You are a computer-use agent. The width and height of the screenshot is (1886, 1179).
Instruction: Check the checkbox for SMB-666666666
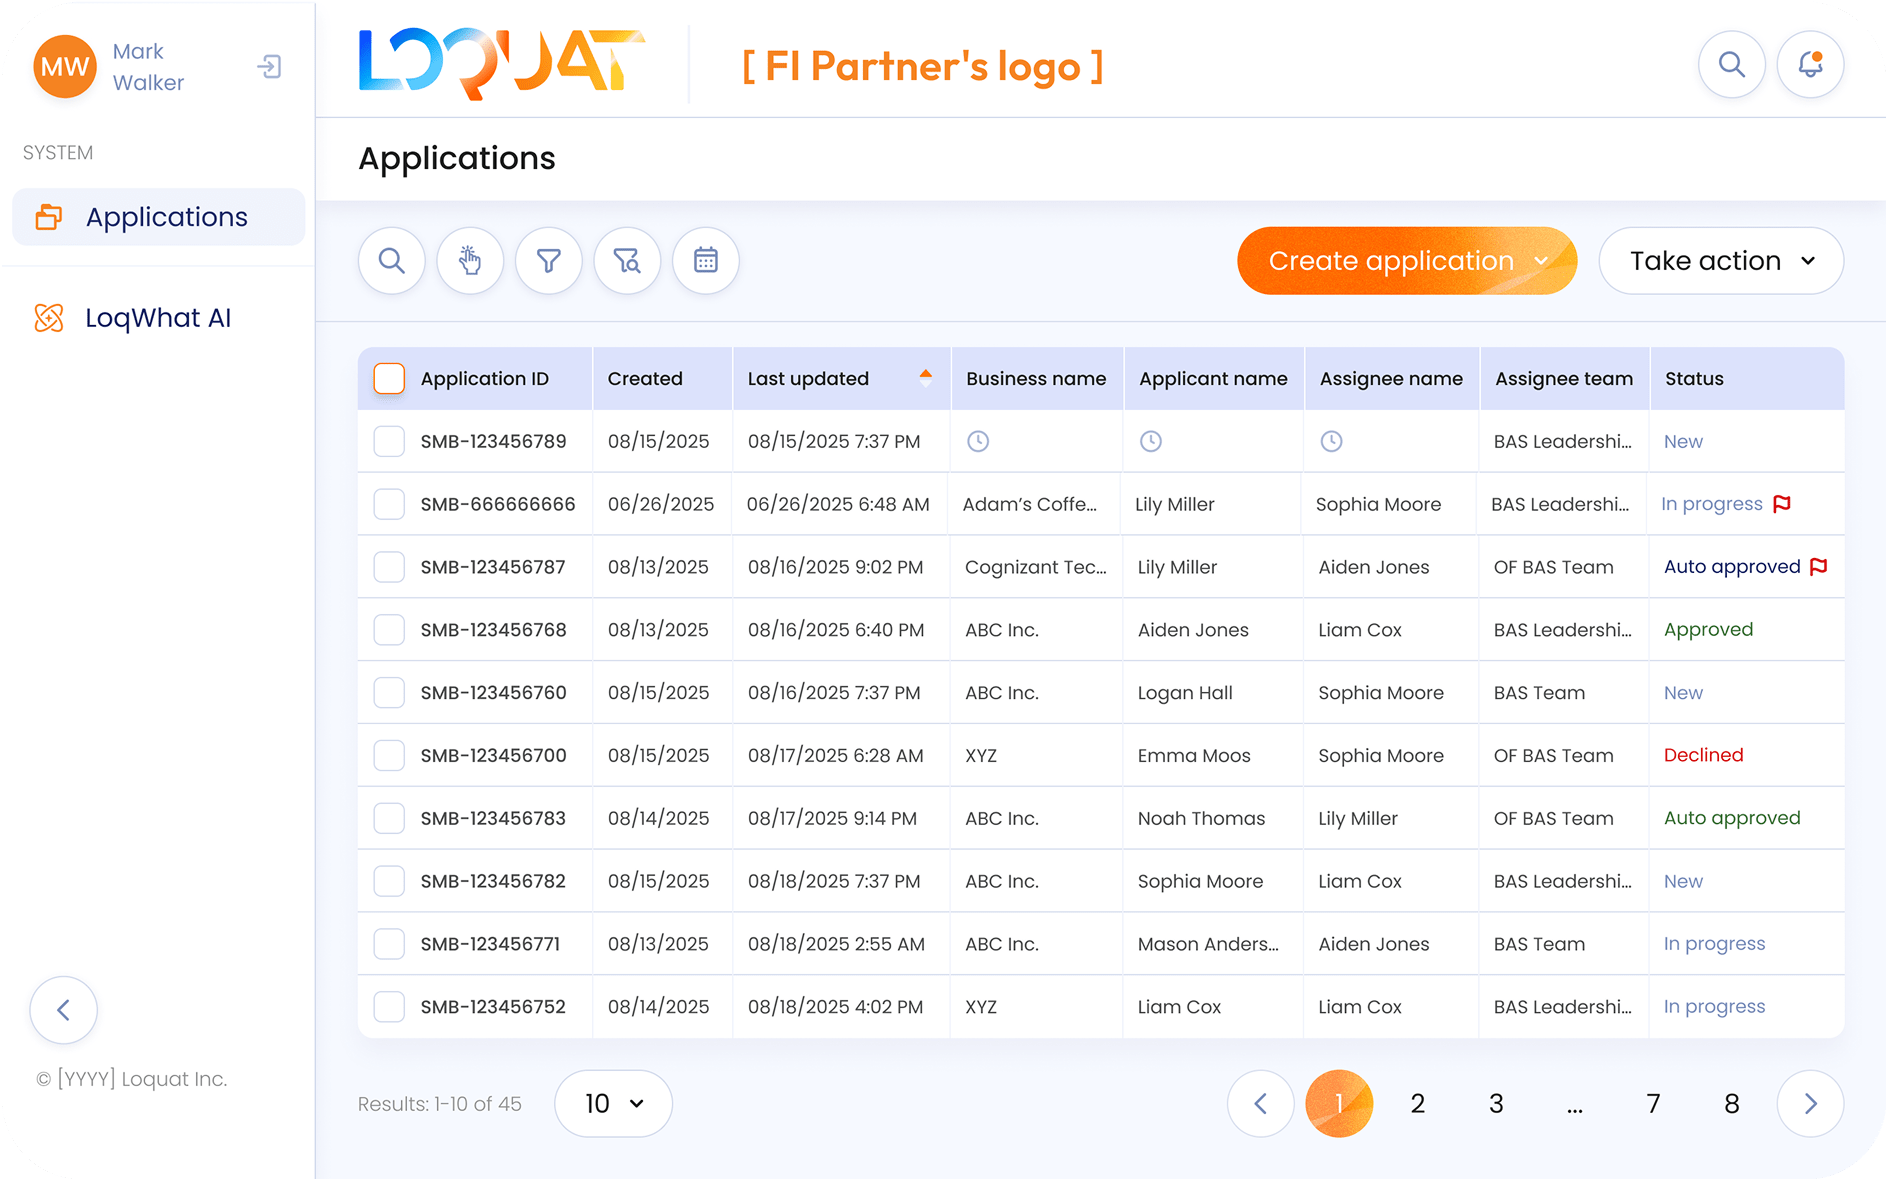[x=389, y=503]
